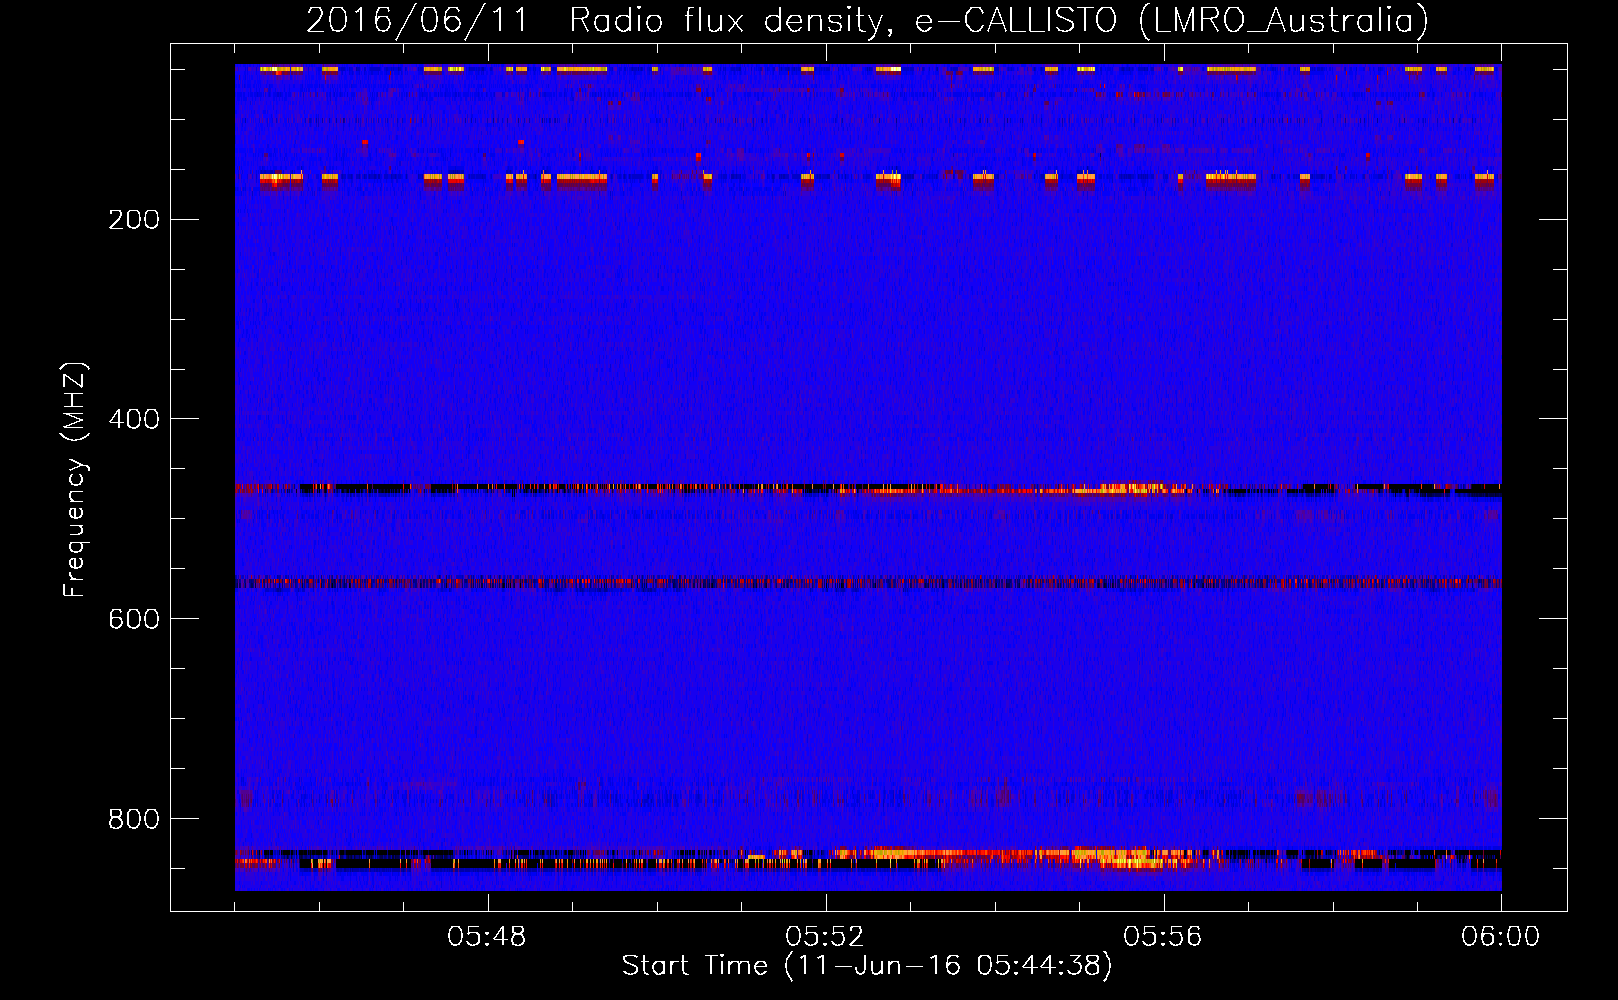Click the 200 MHz frequency tick label
Image resolution: width=1618 pixels, height=1000 pixels.
tap(134, 220)
